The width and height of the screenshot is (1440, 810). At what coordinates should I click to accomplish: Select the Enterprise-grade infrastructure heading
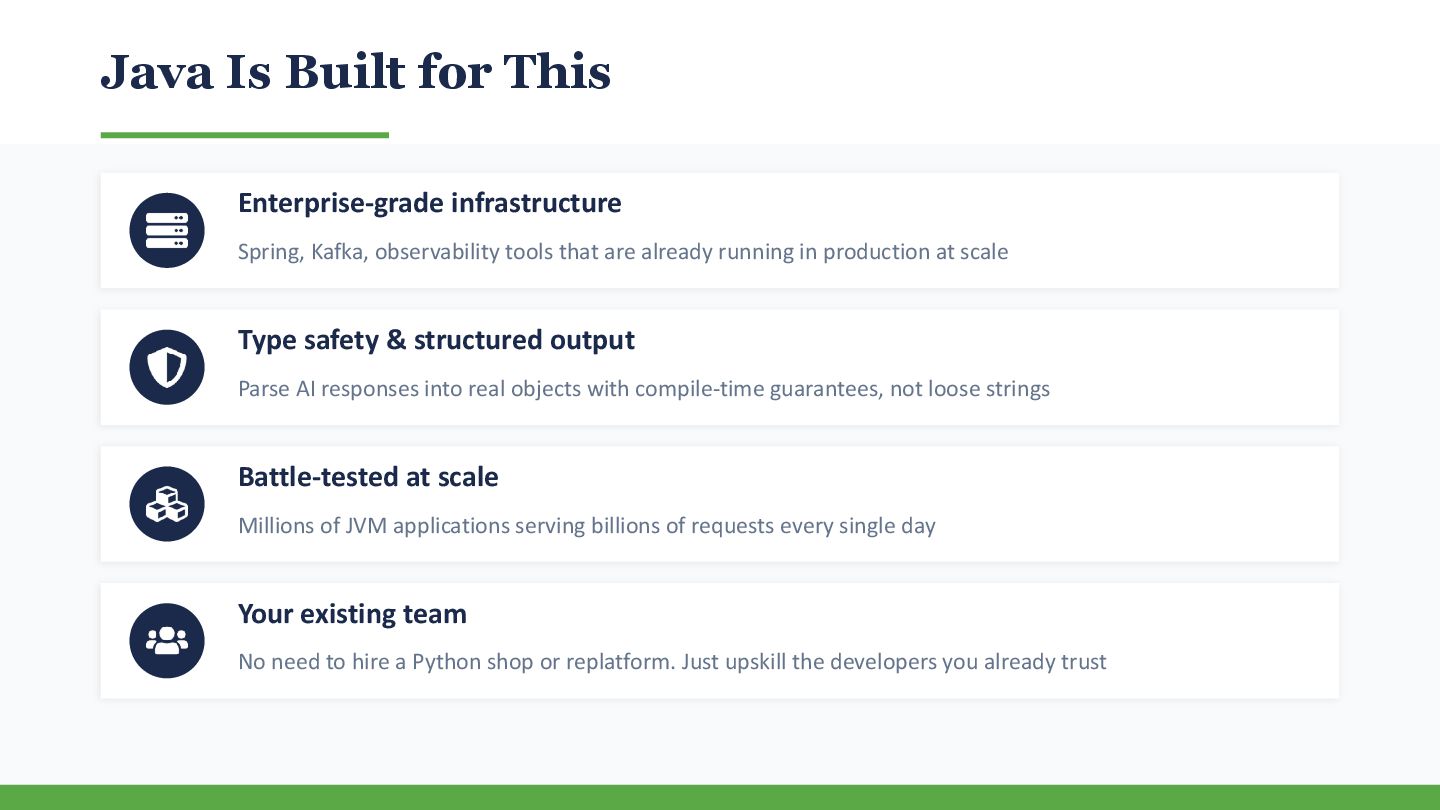[429, 203]
